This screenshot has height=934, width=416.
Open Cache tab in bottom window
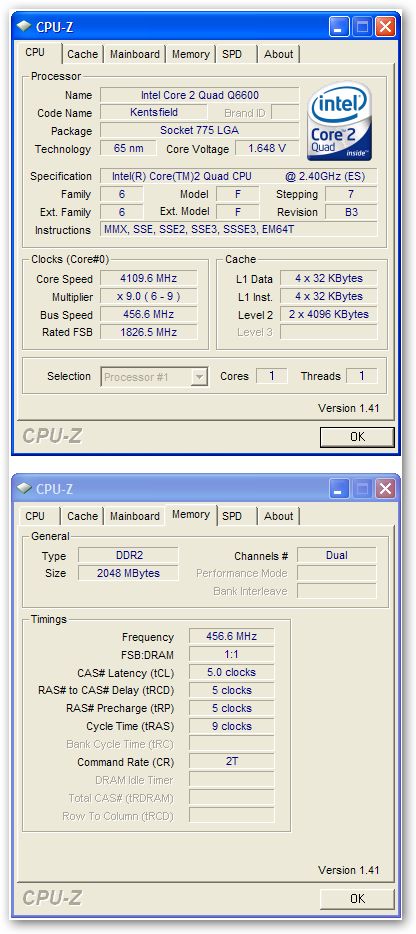tap(82, 516)
